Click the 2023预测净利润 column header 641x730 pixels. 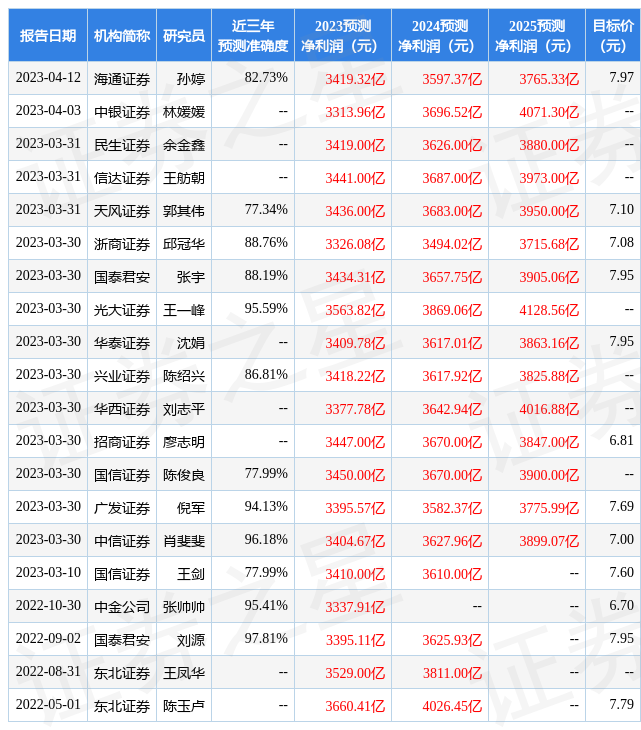point(343,36)
